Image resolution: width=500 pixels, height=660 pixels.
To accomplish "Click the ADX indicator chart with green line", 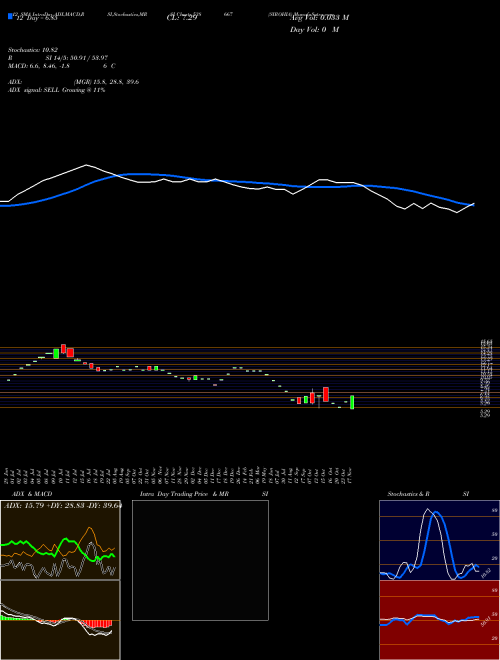I will coord(60,540).
